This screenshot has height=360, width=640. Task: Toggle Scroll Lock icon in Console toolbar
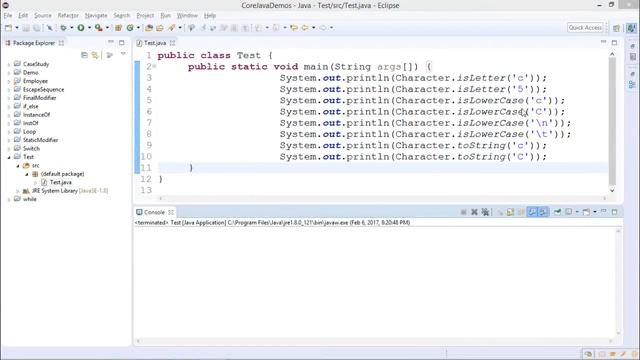pyautogui.click(x=511, y=212)
